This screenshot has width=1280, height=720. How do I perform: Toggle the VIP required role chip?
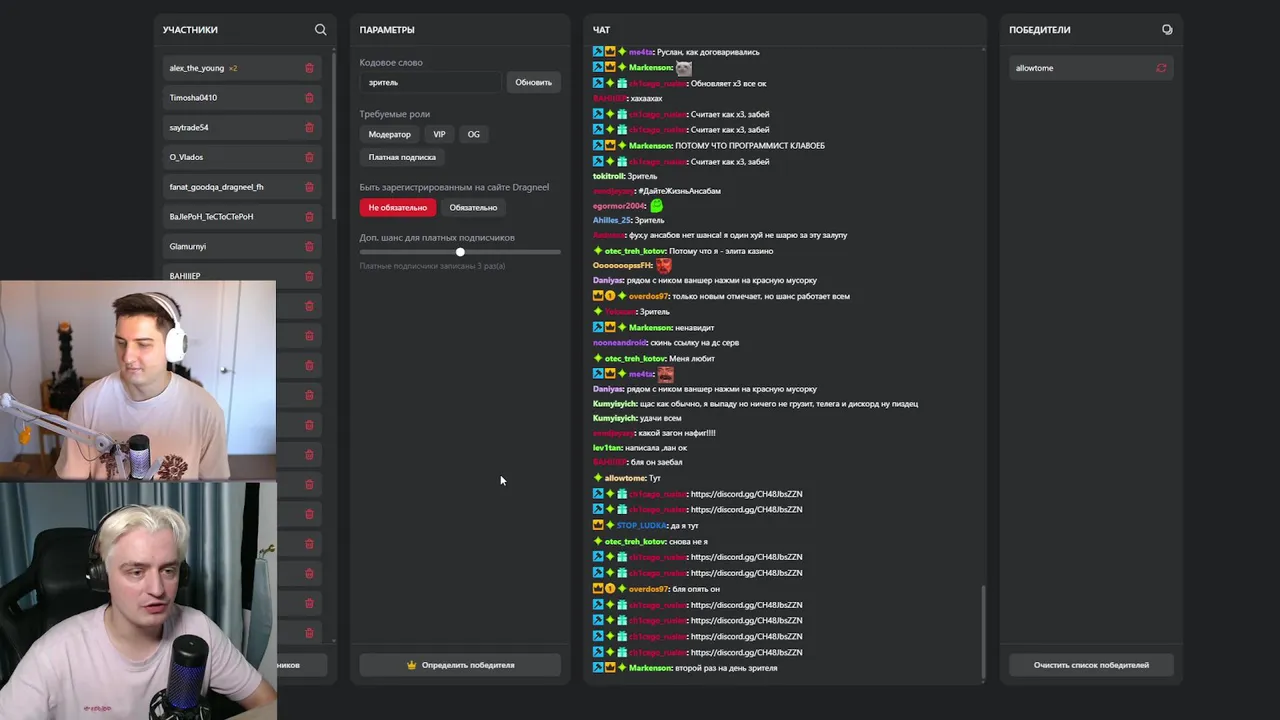(439, 134)
